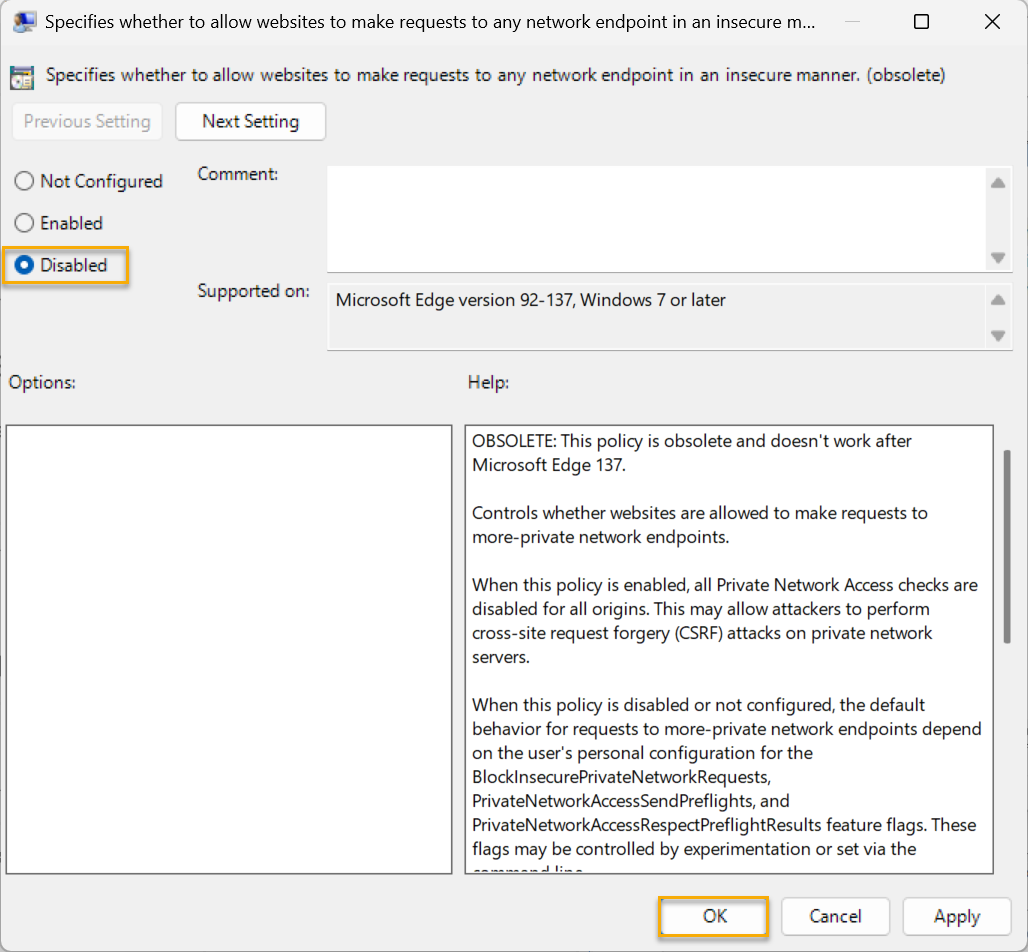The image size is (1028, 952).
Task: Click the policy setting icon beside the heading
Action: (x=22, y=76)
